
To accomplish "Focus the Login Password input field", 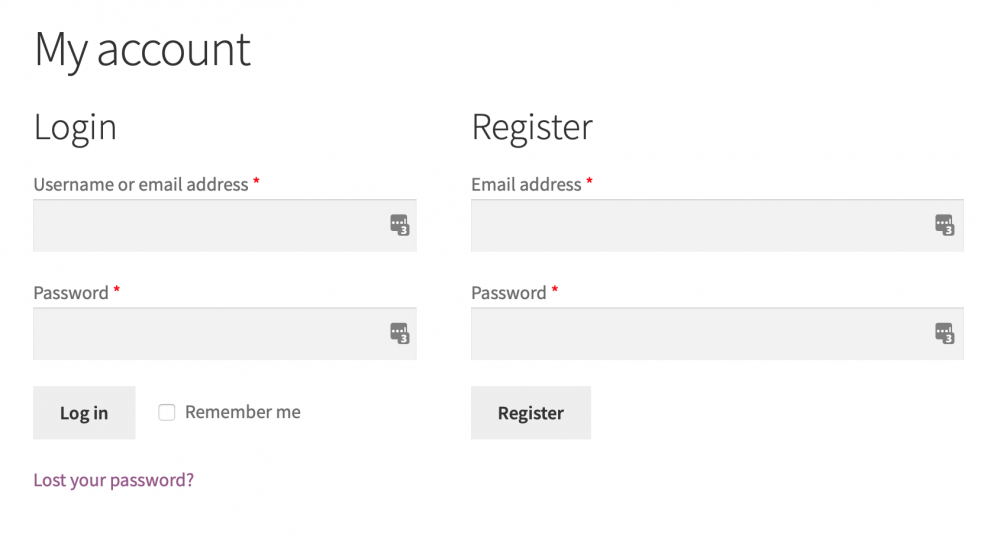I will pos(205,333).
